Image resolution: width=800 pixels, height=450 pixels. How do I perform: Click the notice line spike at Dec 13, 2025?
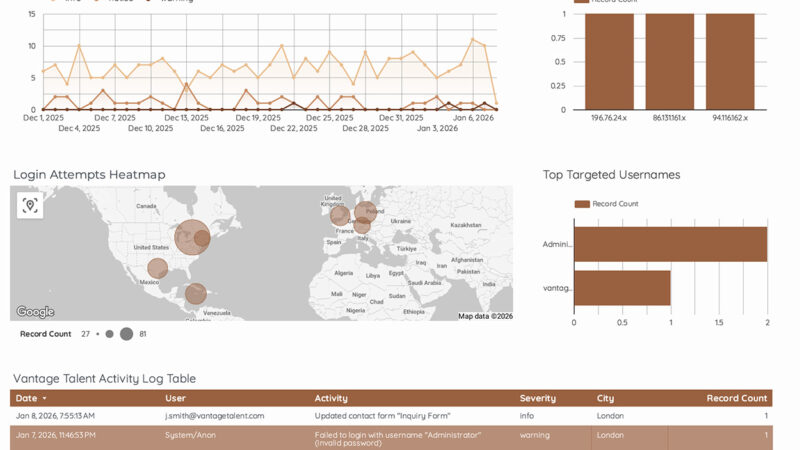click(x=186, y=84)
